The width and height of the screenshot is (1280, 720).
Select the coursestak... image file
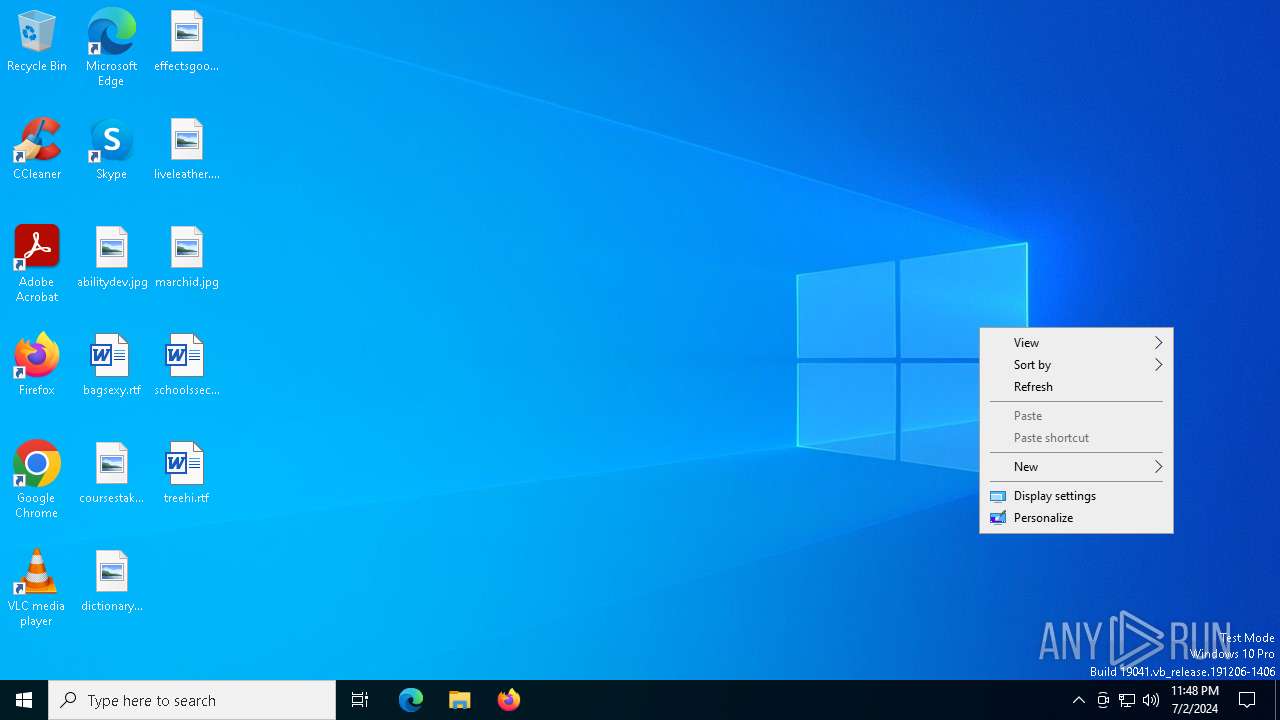click(111, 474)
